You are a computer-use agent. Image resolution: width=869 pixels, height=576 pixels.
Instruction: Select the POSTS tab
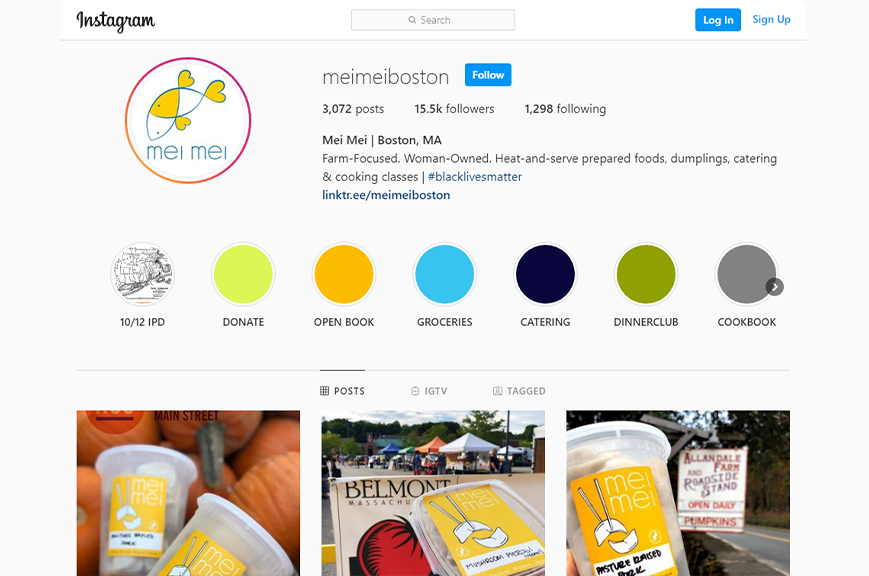pyautogui.click(x=343, y=391)
